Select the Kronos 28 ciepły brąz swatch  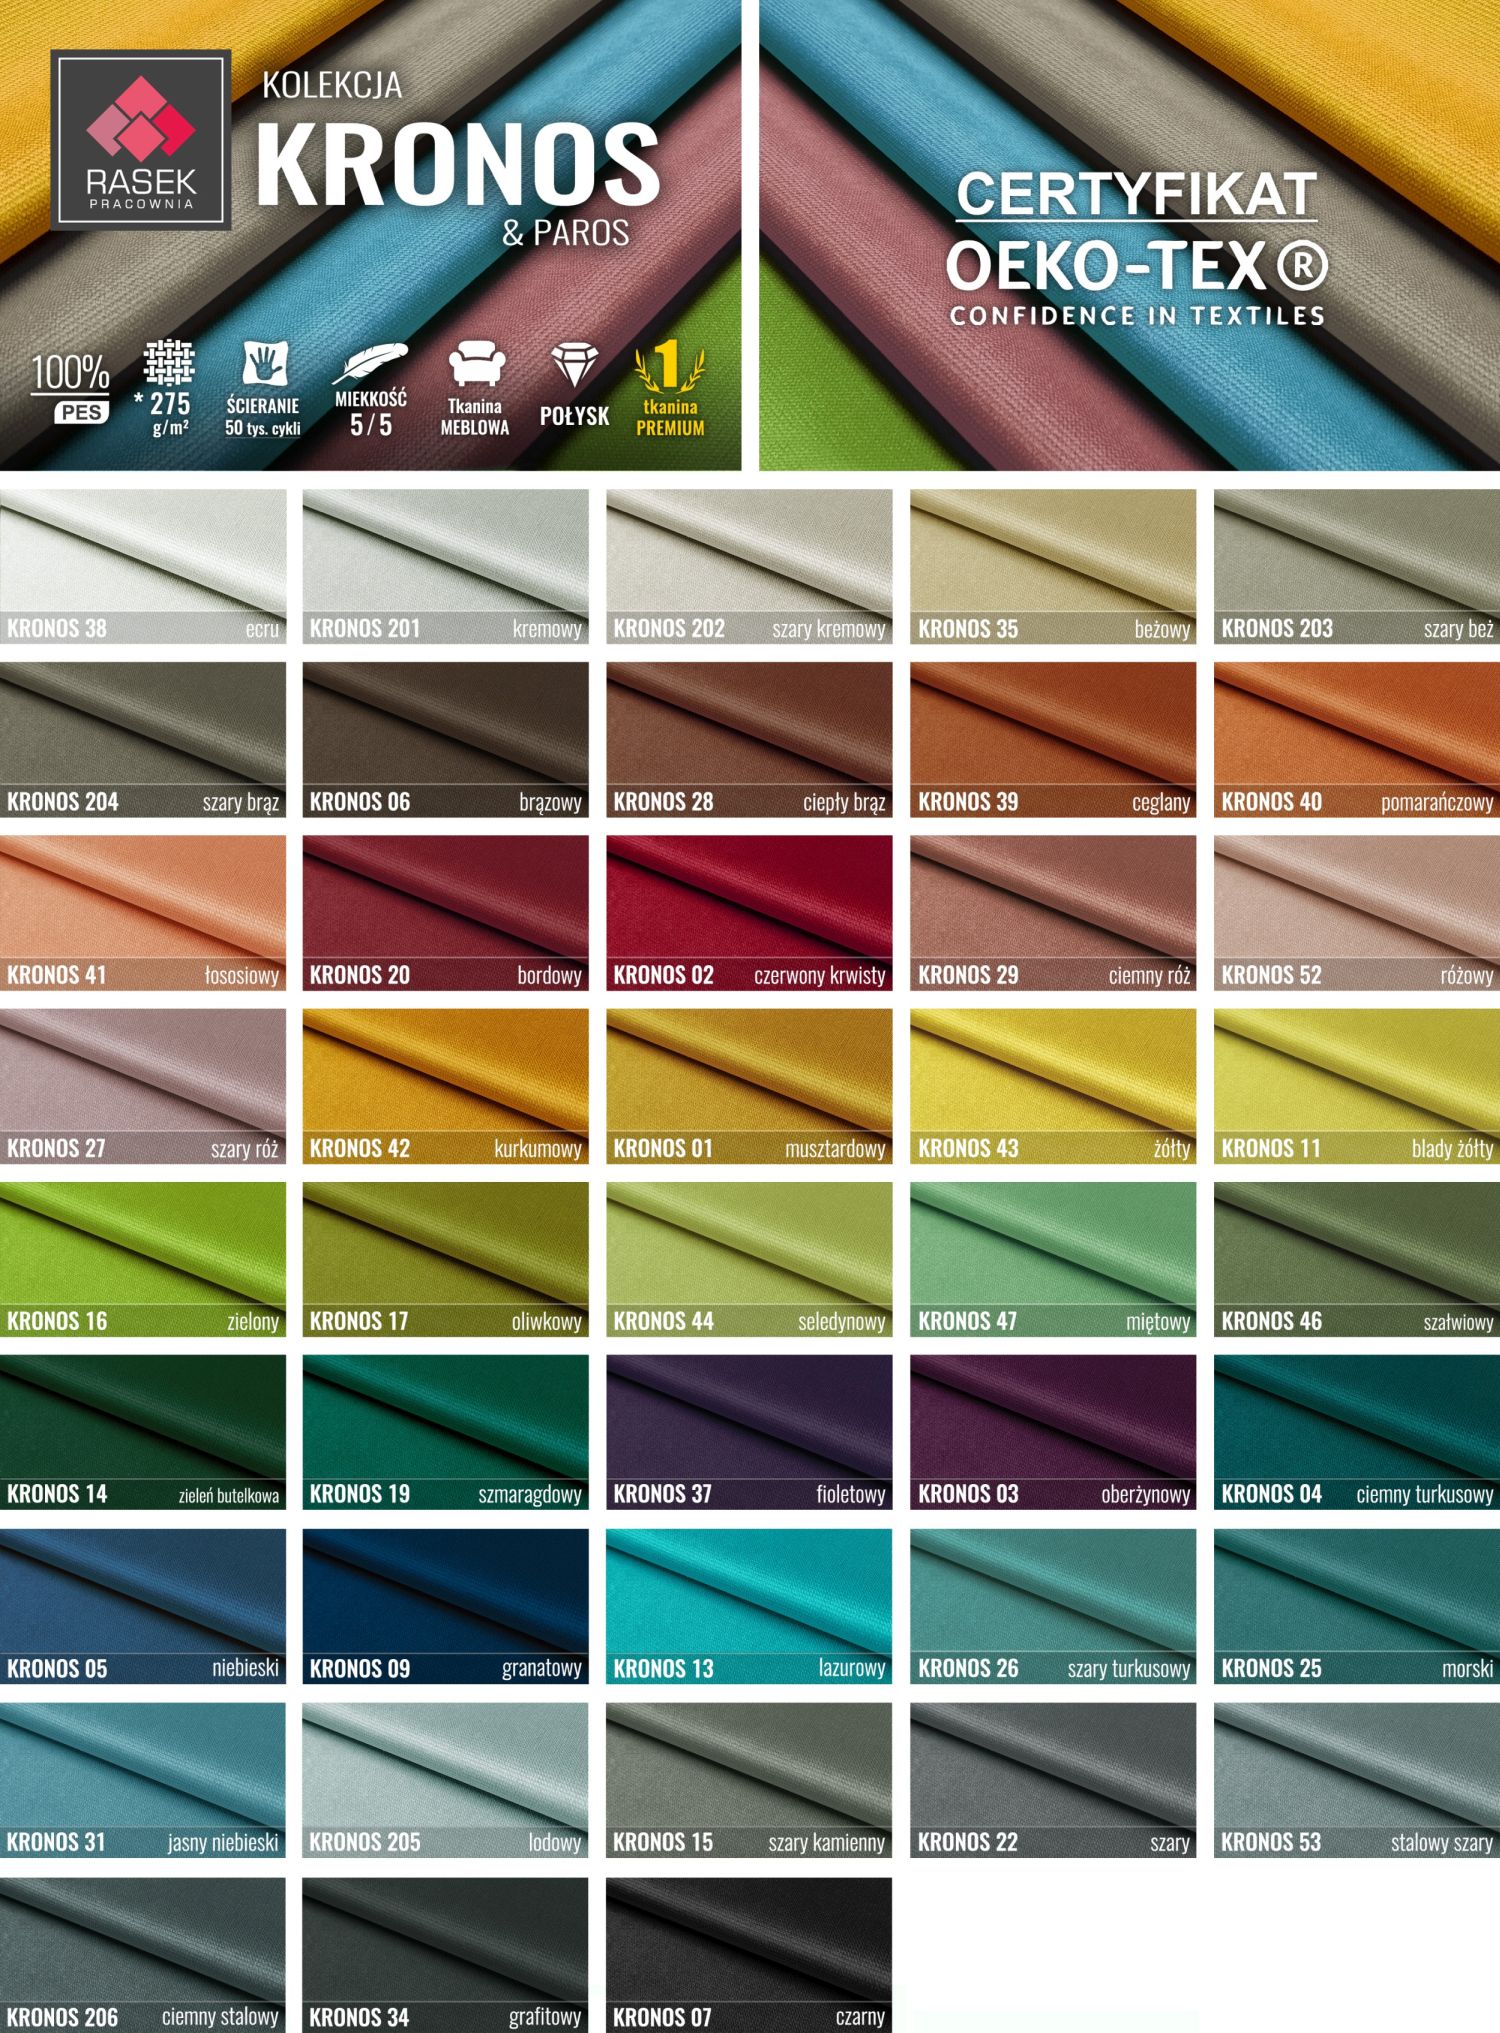[x=750, y=740]
